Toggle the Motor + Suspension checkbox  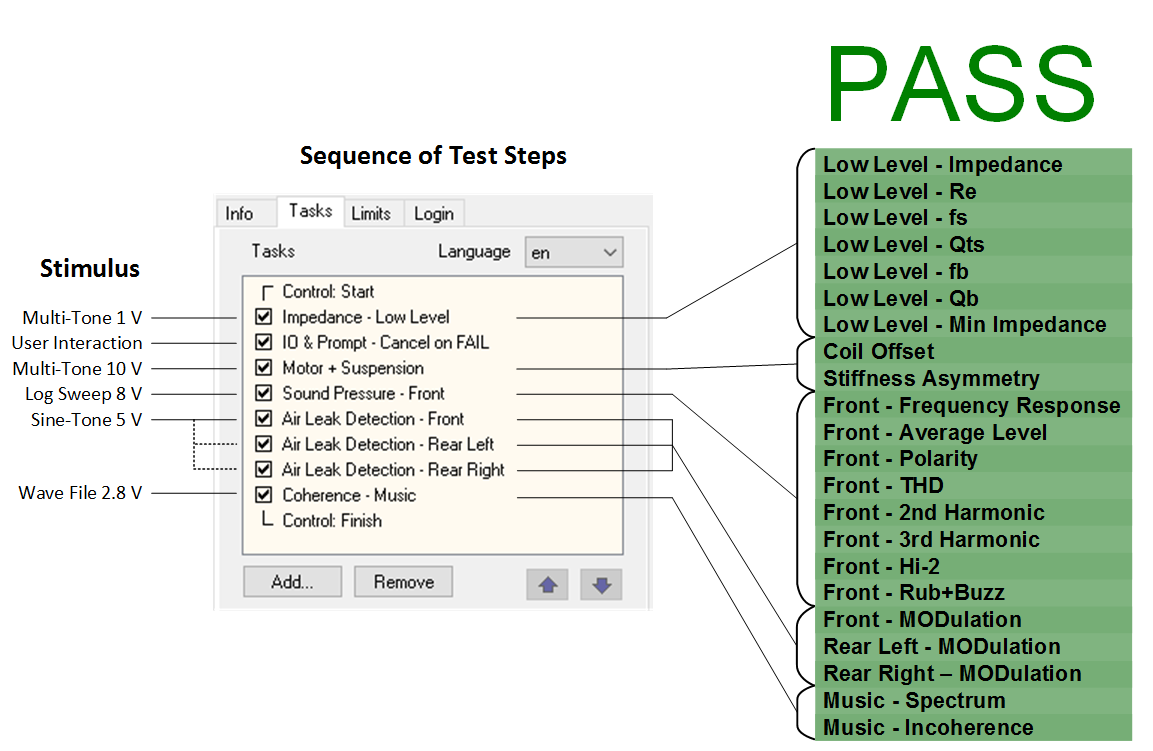[264, 368]
